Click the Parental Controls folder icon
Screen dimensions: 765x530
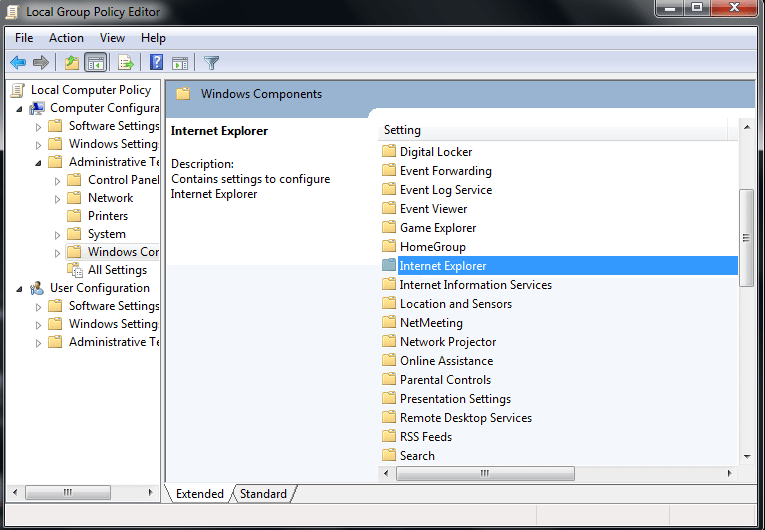(389, 379)
